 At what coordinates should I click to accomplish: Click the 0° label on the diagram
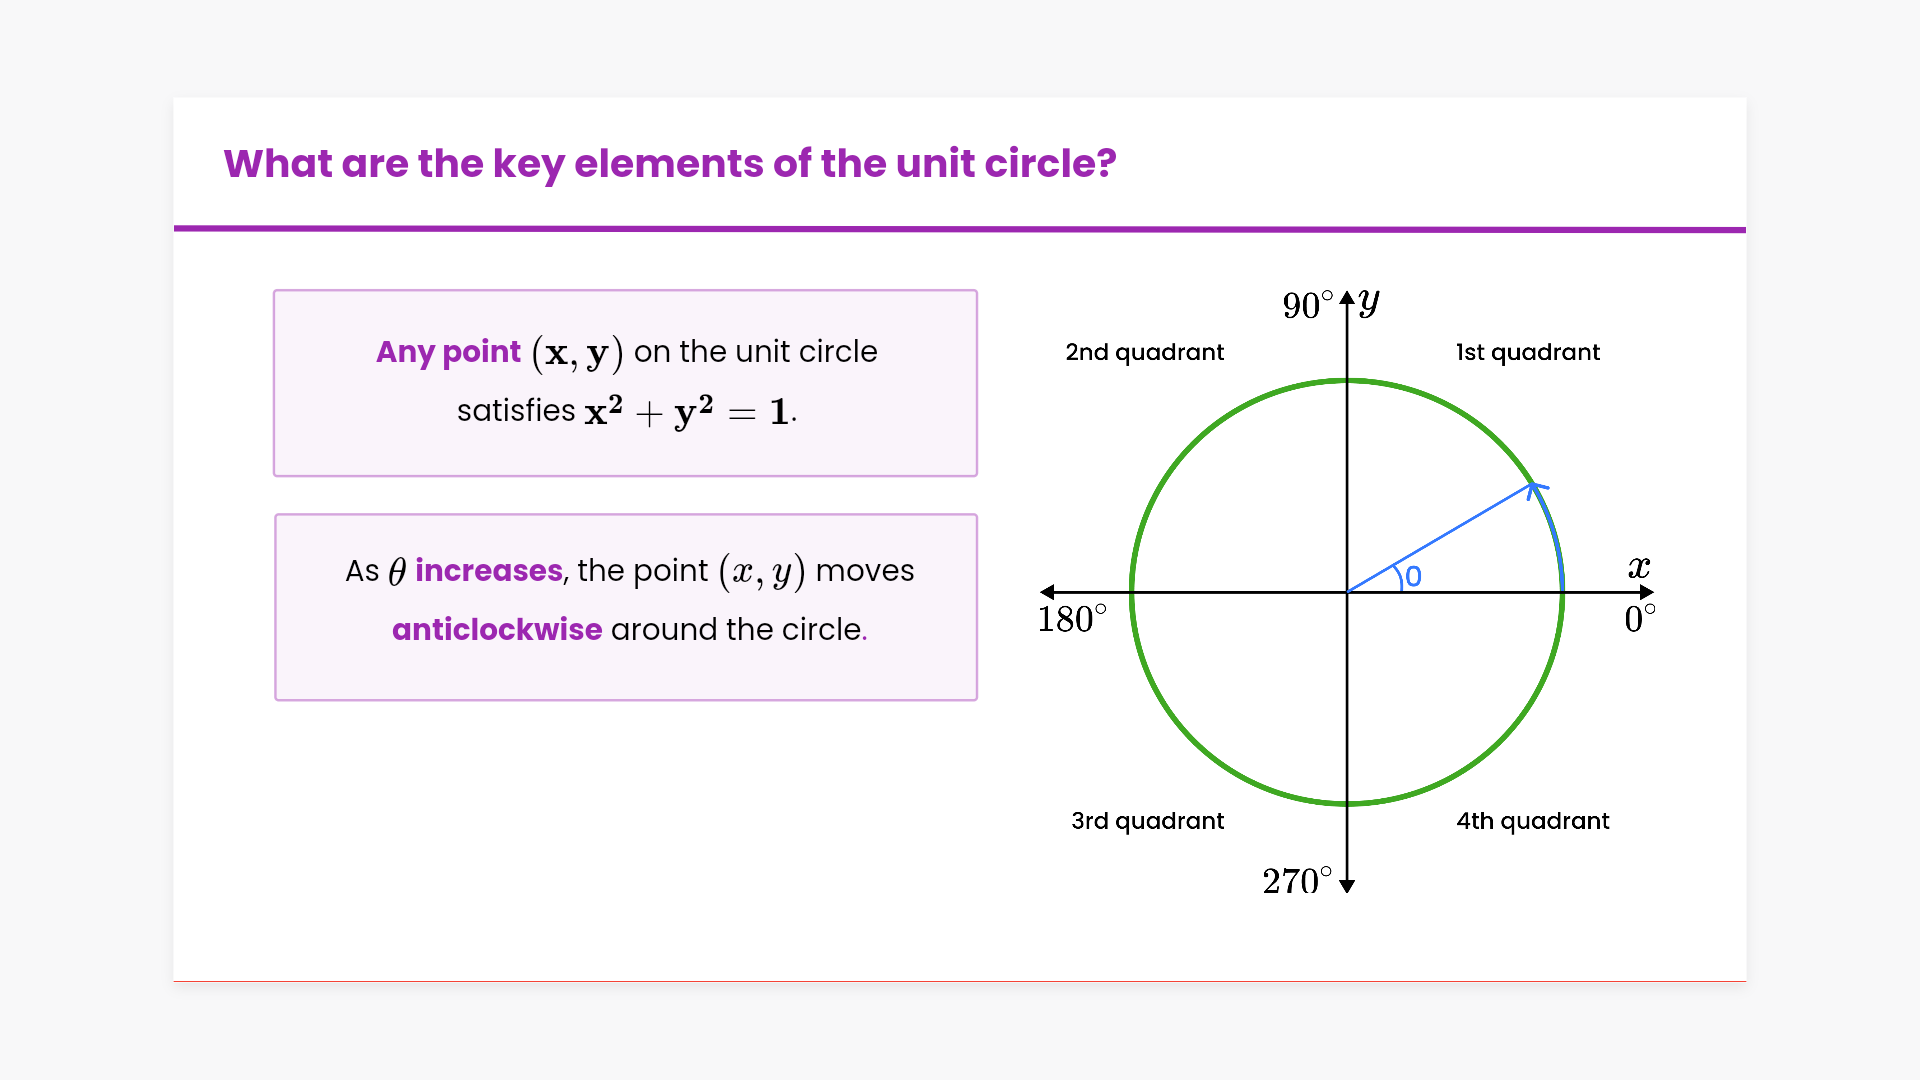(1639, 619)
